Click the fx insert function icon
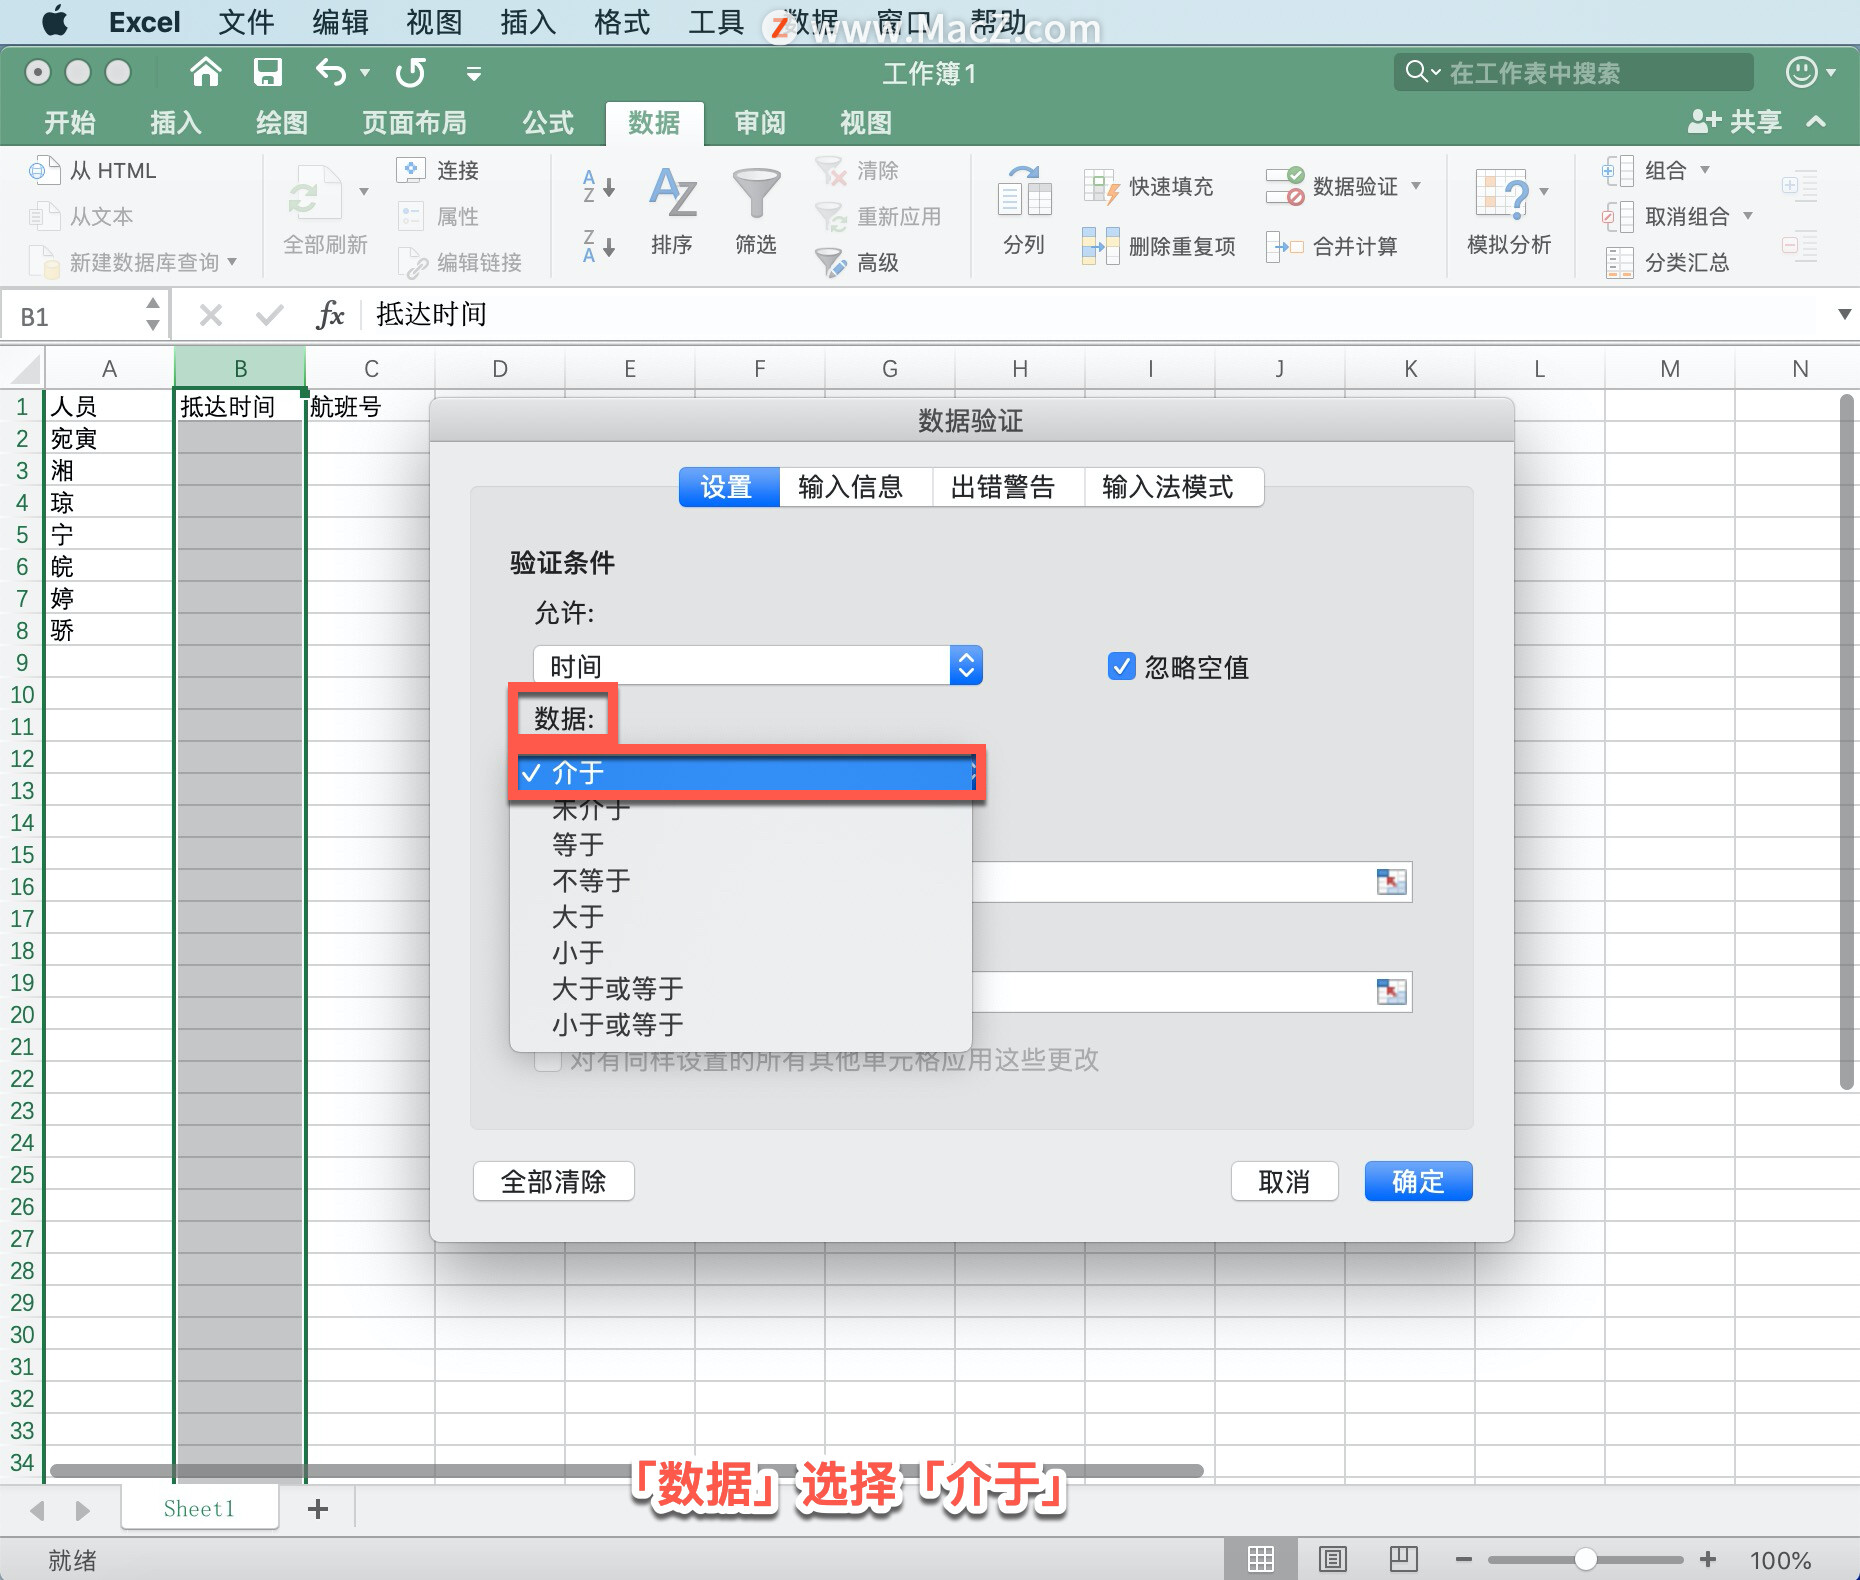This screenshot has height=1580, width=1860. [x=330, y=315]
